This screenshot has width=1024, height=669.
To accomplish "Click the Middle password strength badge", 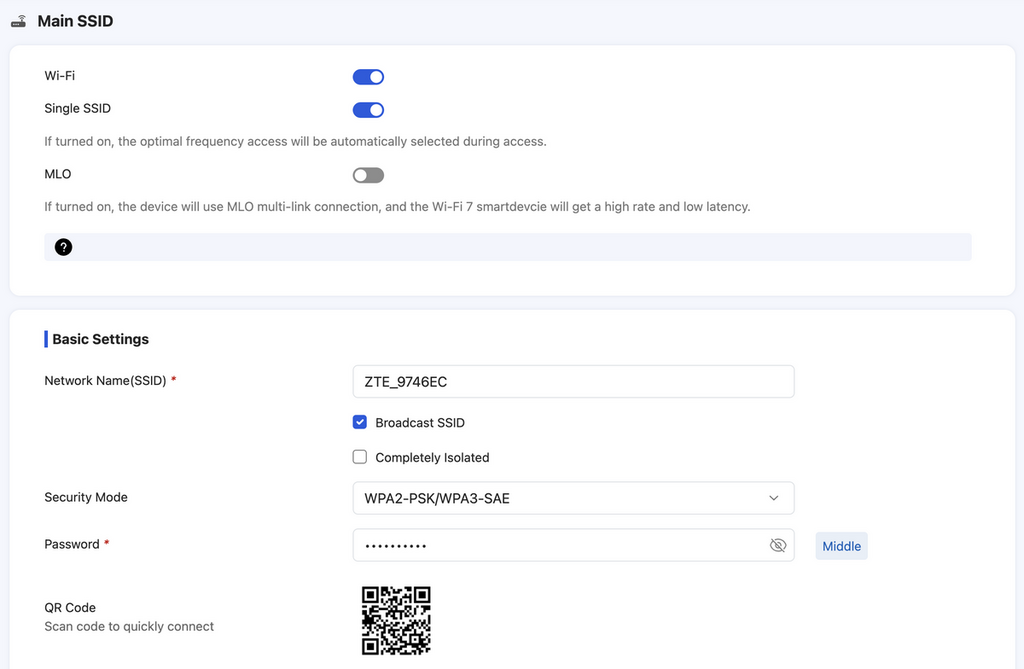I will (x=841, y=546).
